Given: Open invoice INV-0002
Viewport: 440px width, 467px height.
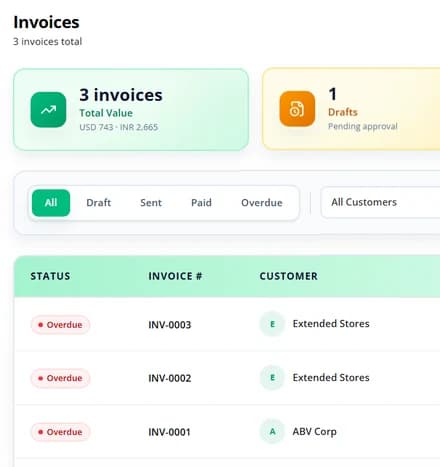Looking at the screenshot, I should [170, 378].
